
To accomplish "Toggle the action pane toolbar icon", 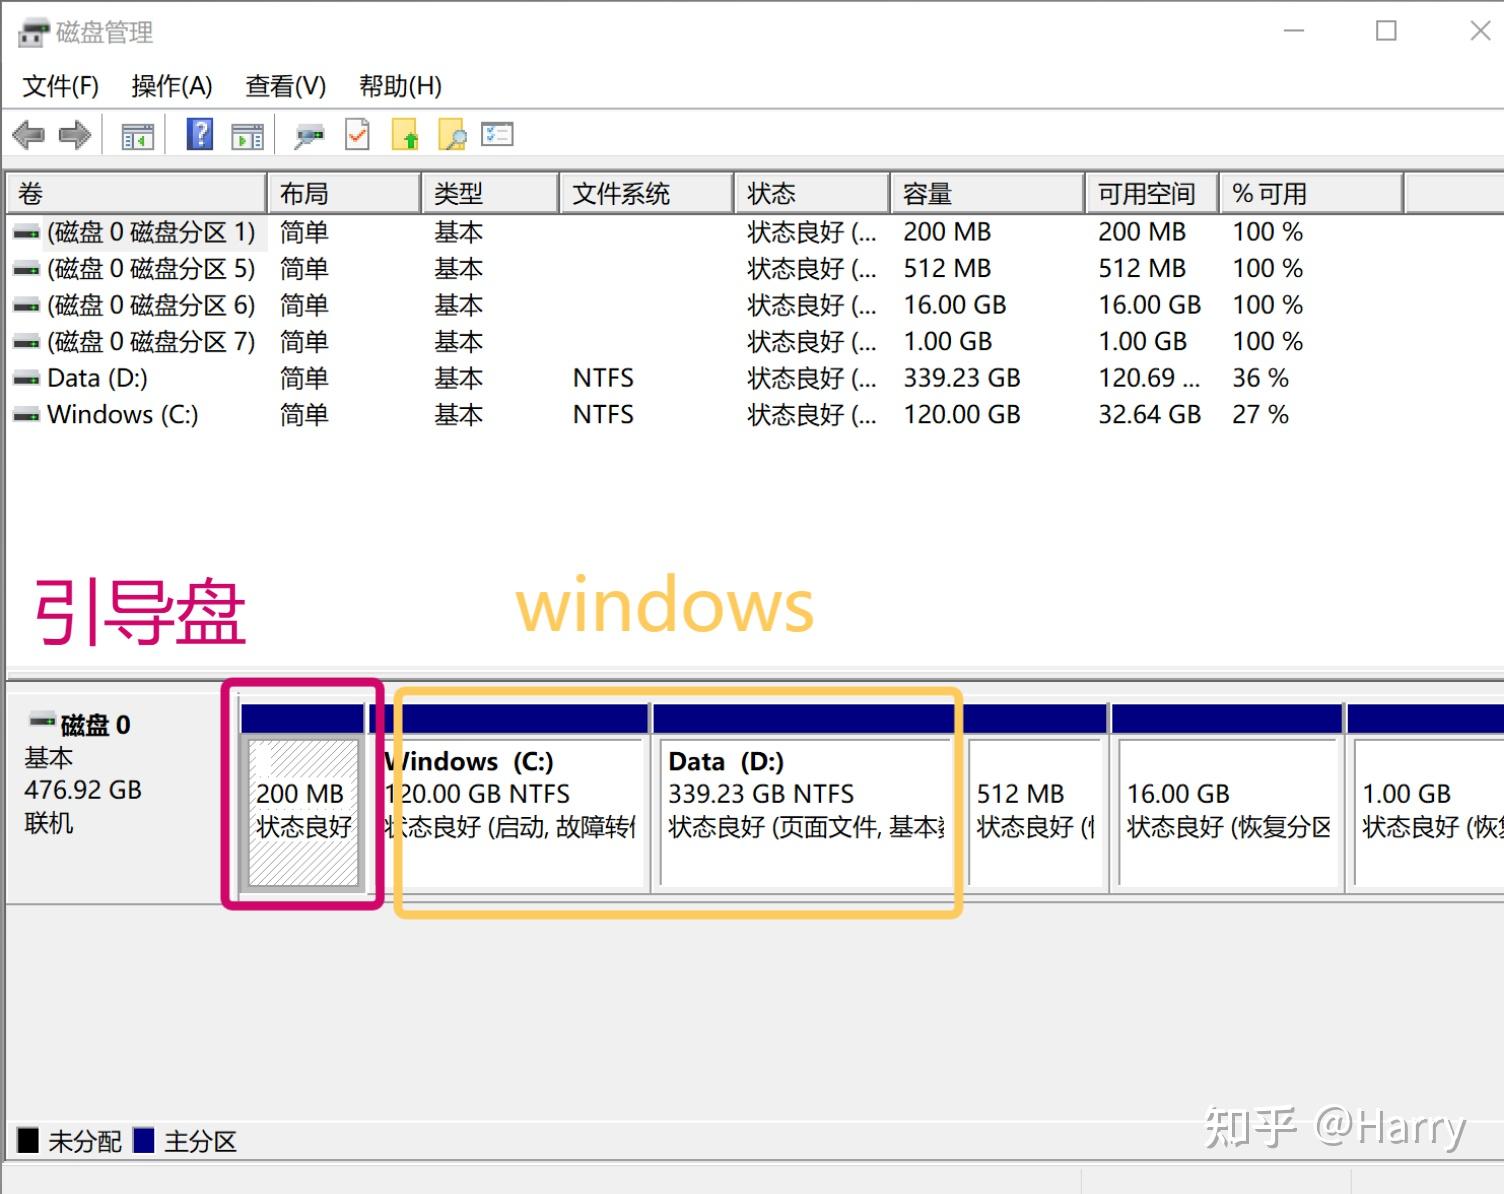I will (247, 136).
